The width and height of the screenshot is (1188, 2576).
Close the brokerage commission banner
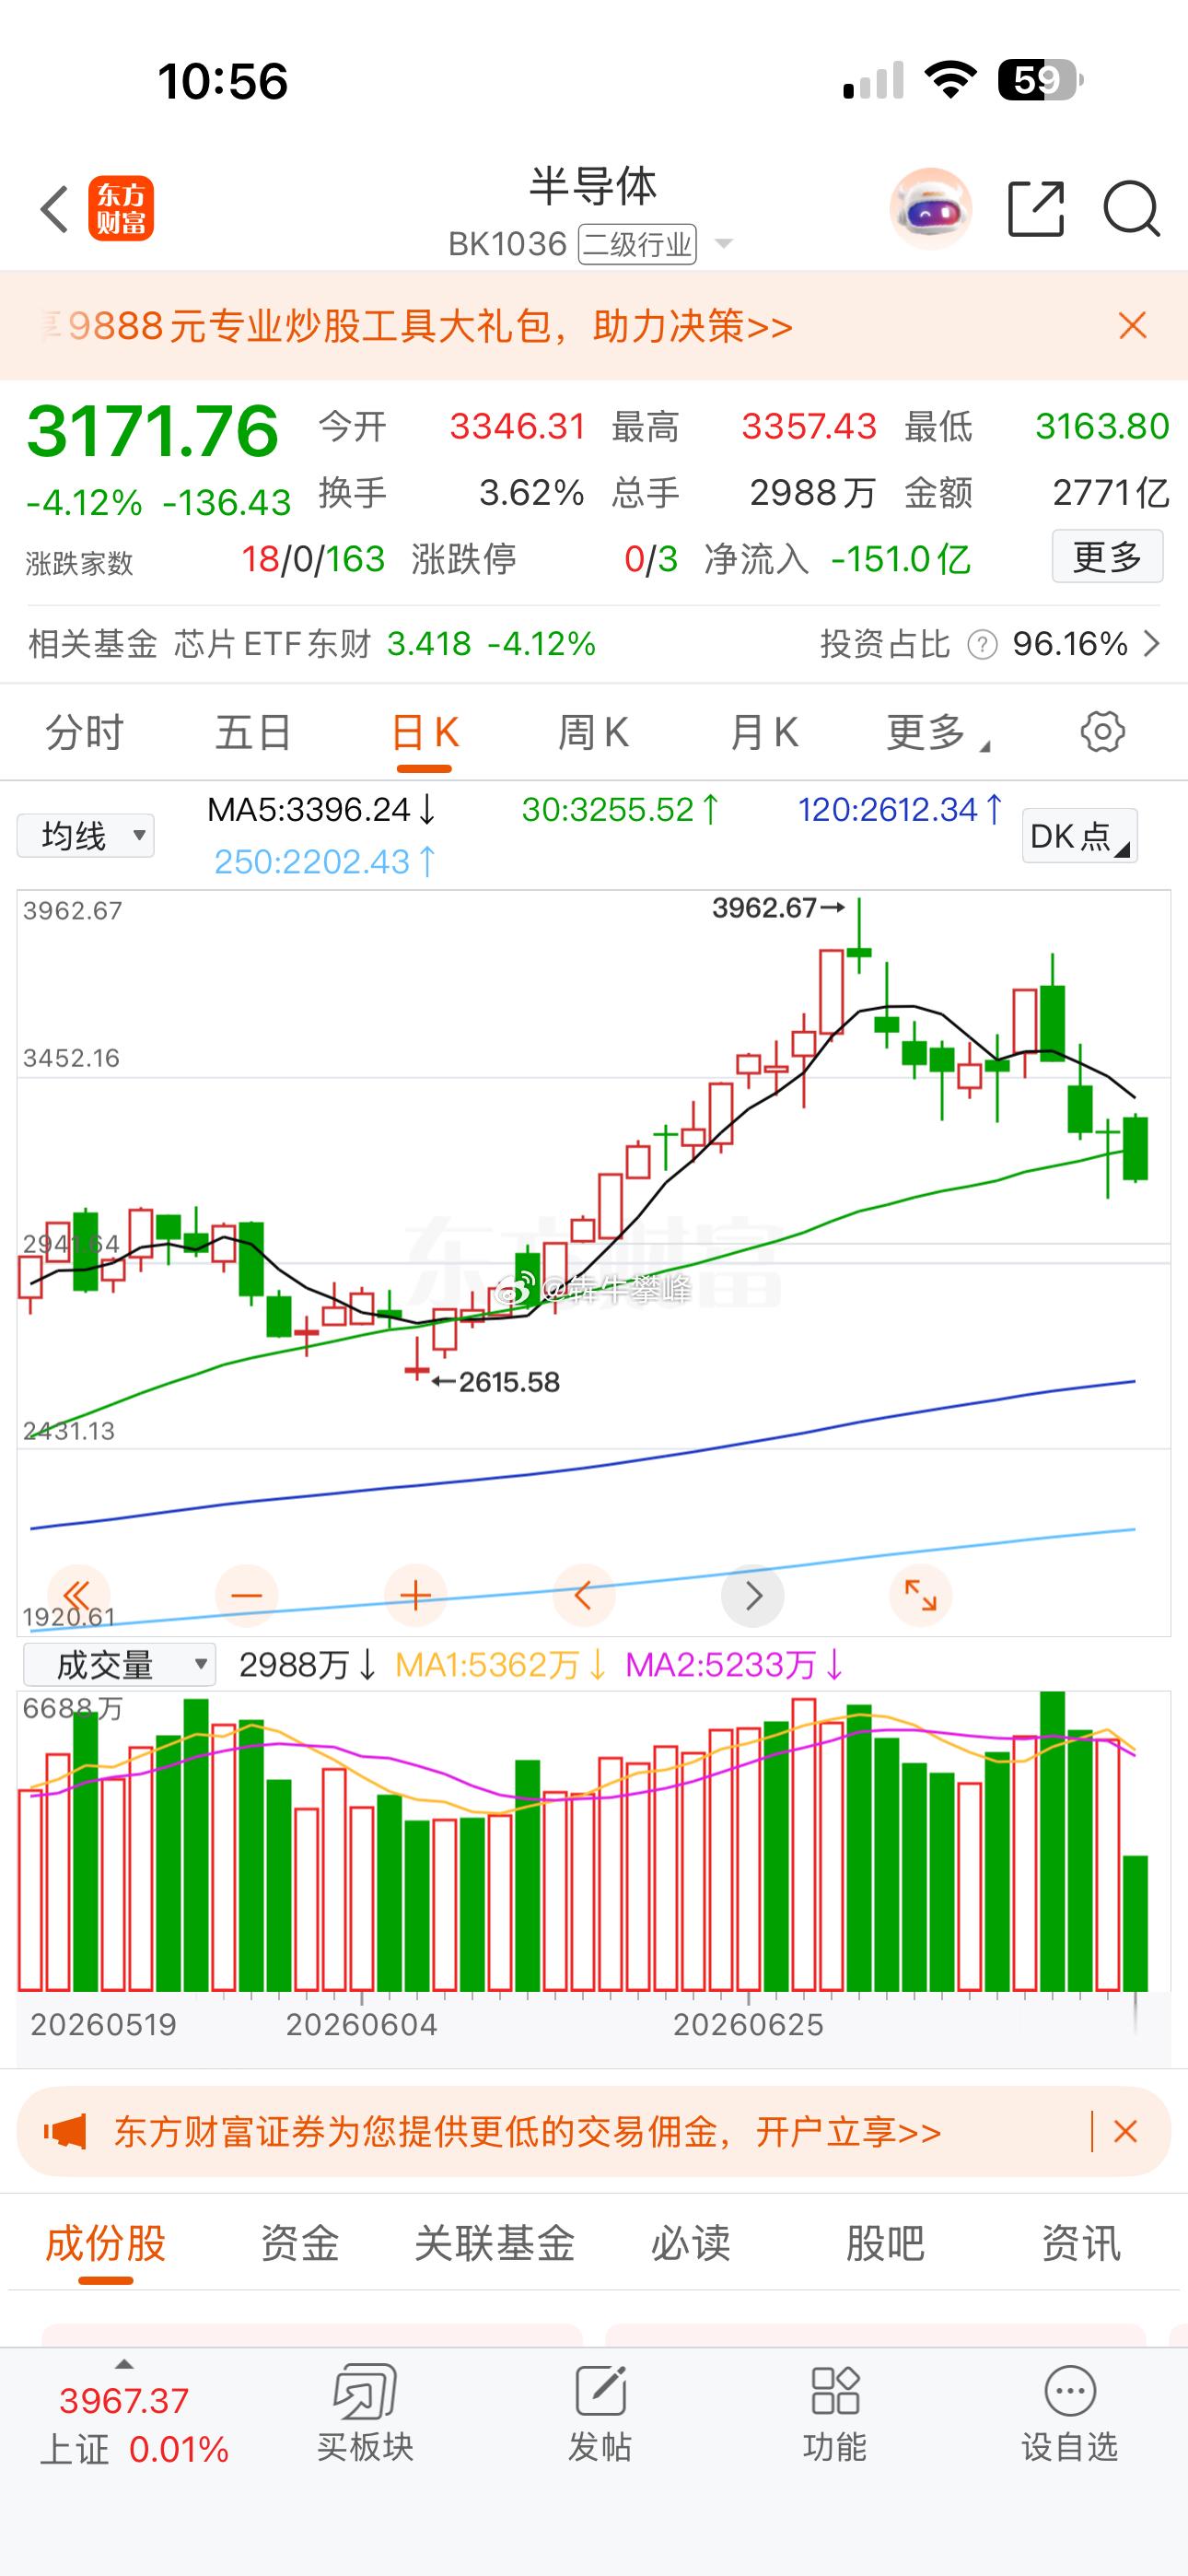[x=1125, y=2132]
